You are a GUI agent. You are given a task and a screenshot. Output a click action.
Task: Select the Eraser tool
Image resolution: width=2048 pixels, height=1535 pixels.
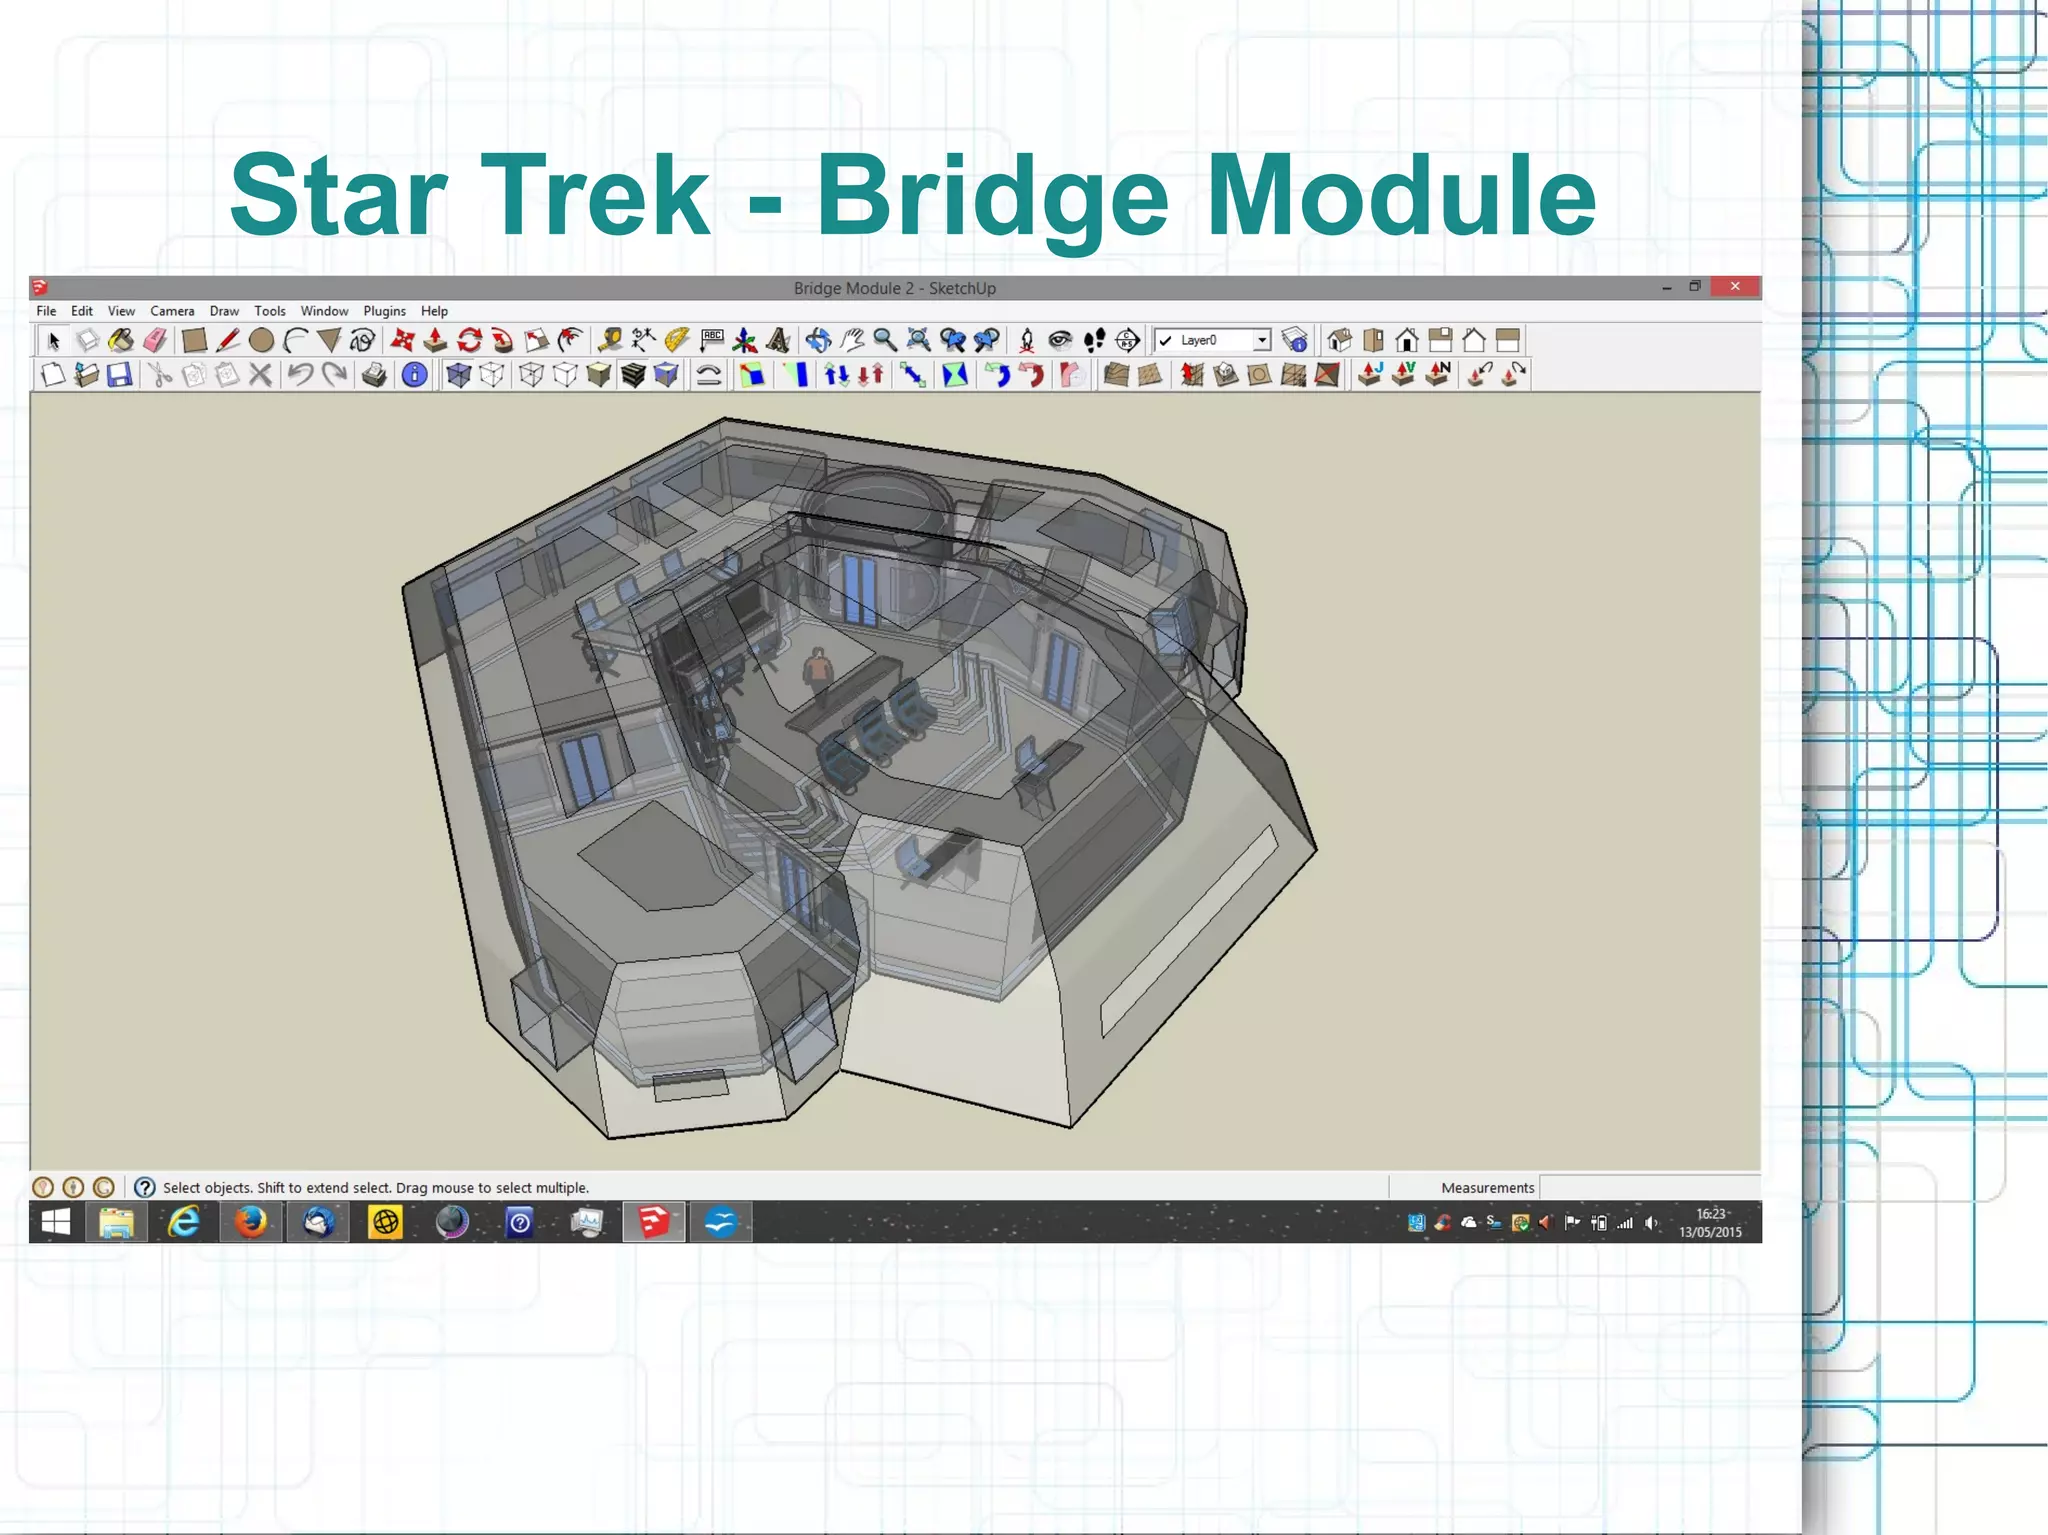(x=155, y=340)
